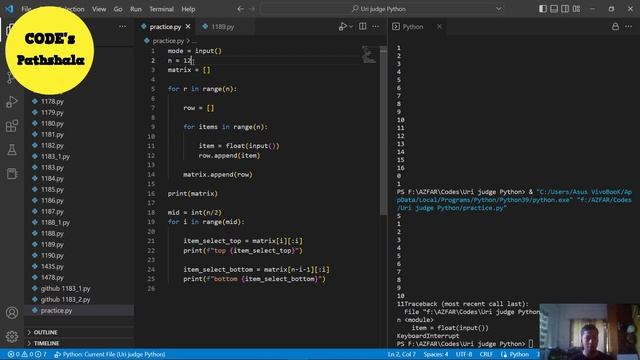Screen dimensions: 640x360
Task: Expand the OUTLINE section
Action: pyautogui.click(x=80, y=332)
